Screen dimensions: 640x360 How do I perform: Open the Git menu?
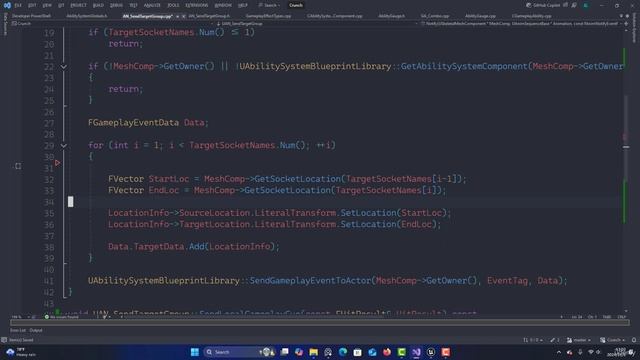click(61, 5)
